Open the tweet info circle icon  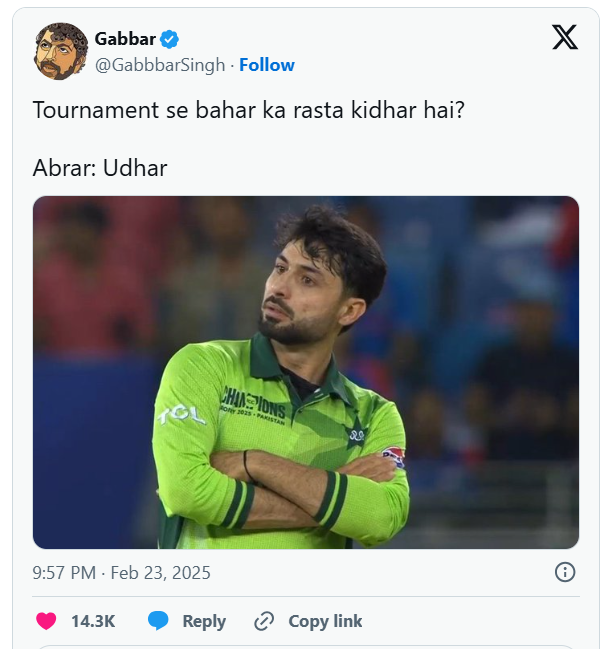565,572
